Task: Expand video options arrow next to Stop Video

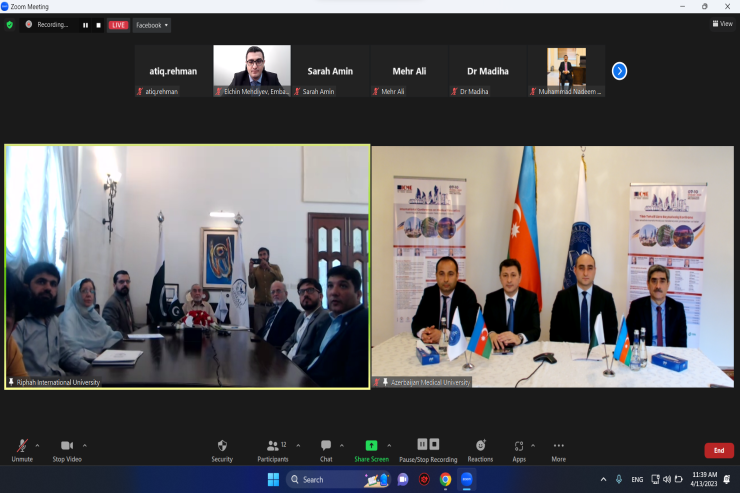Action: 85,445
